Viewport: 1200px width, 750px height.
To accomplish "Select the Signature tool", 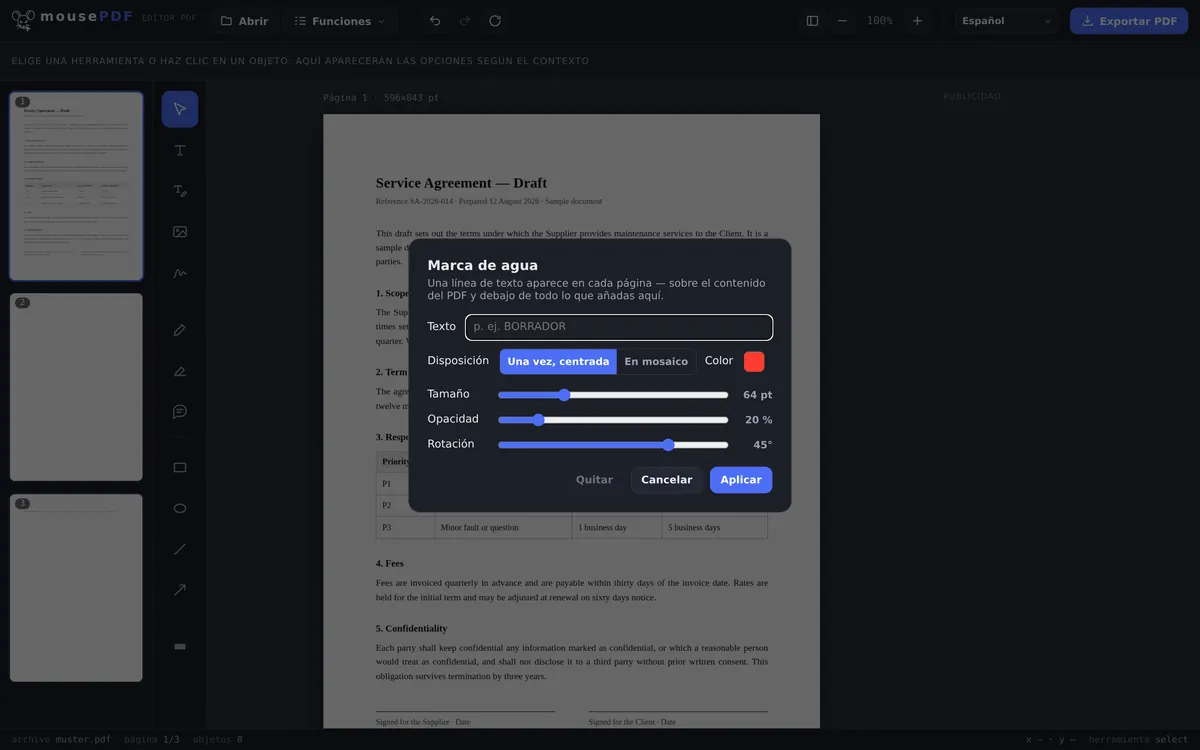I will [x=180, y=273].
